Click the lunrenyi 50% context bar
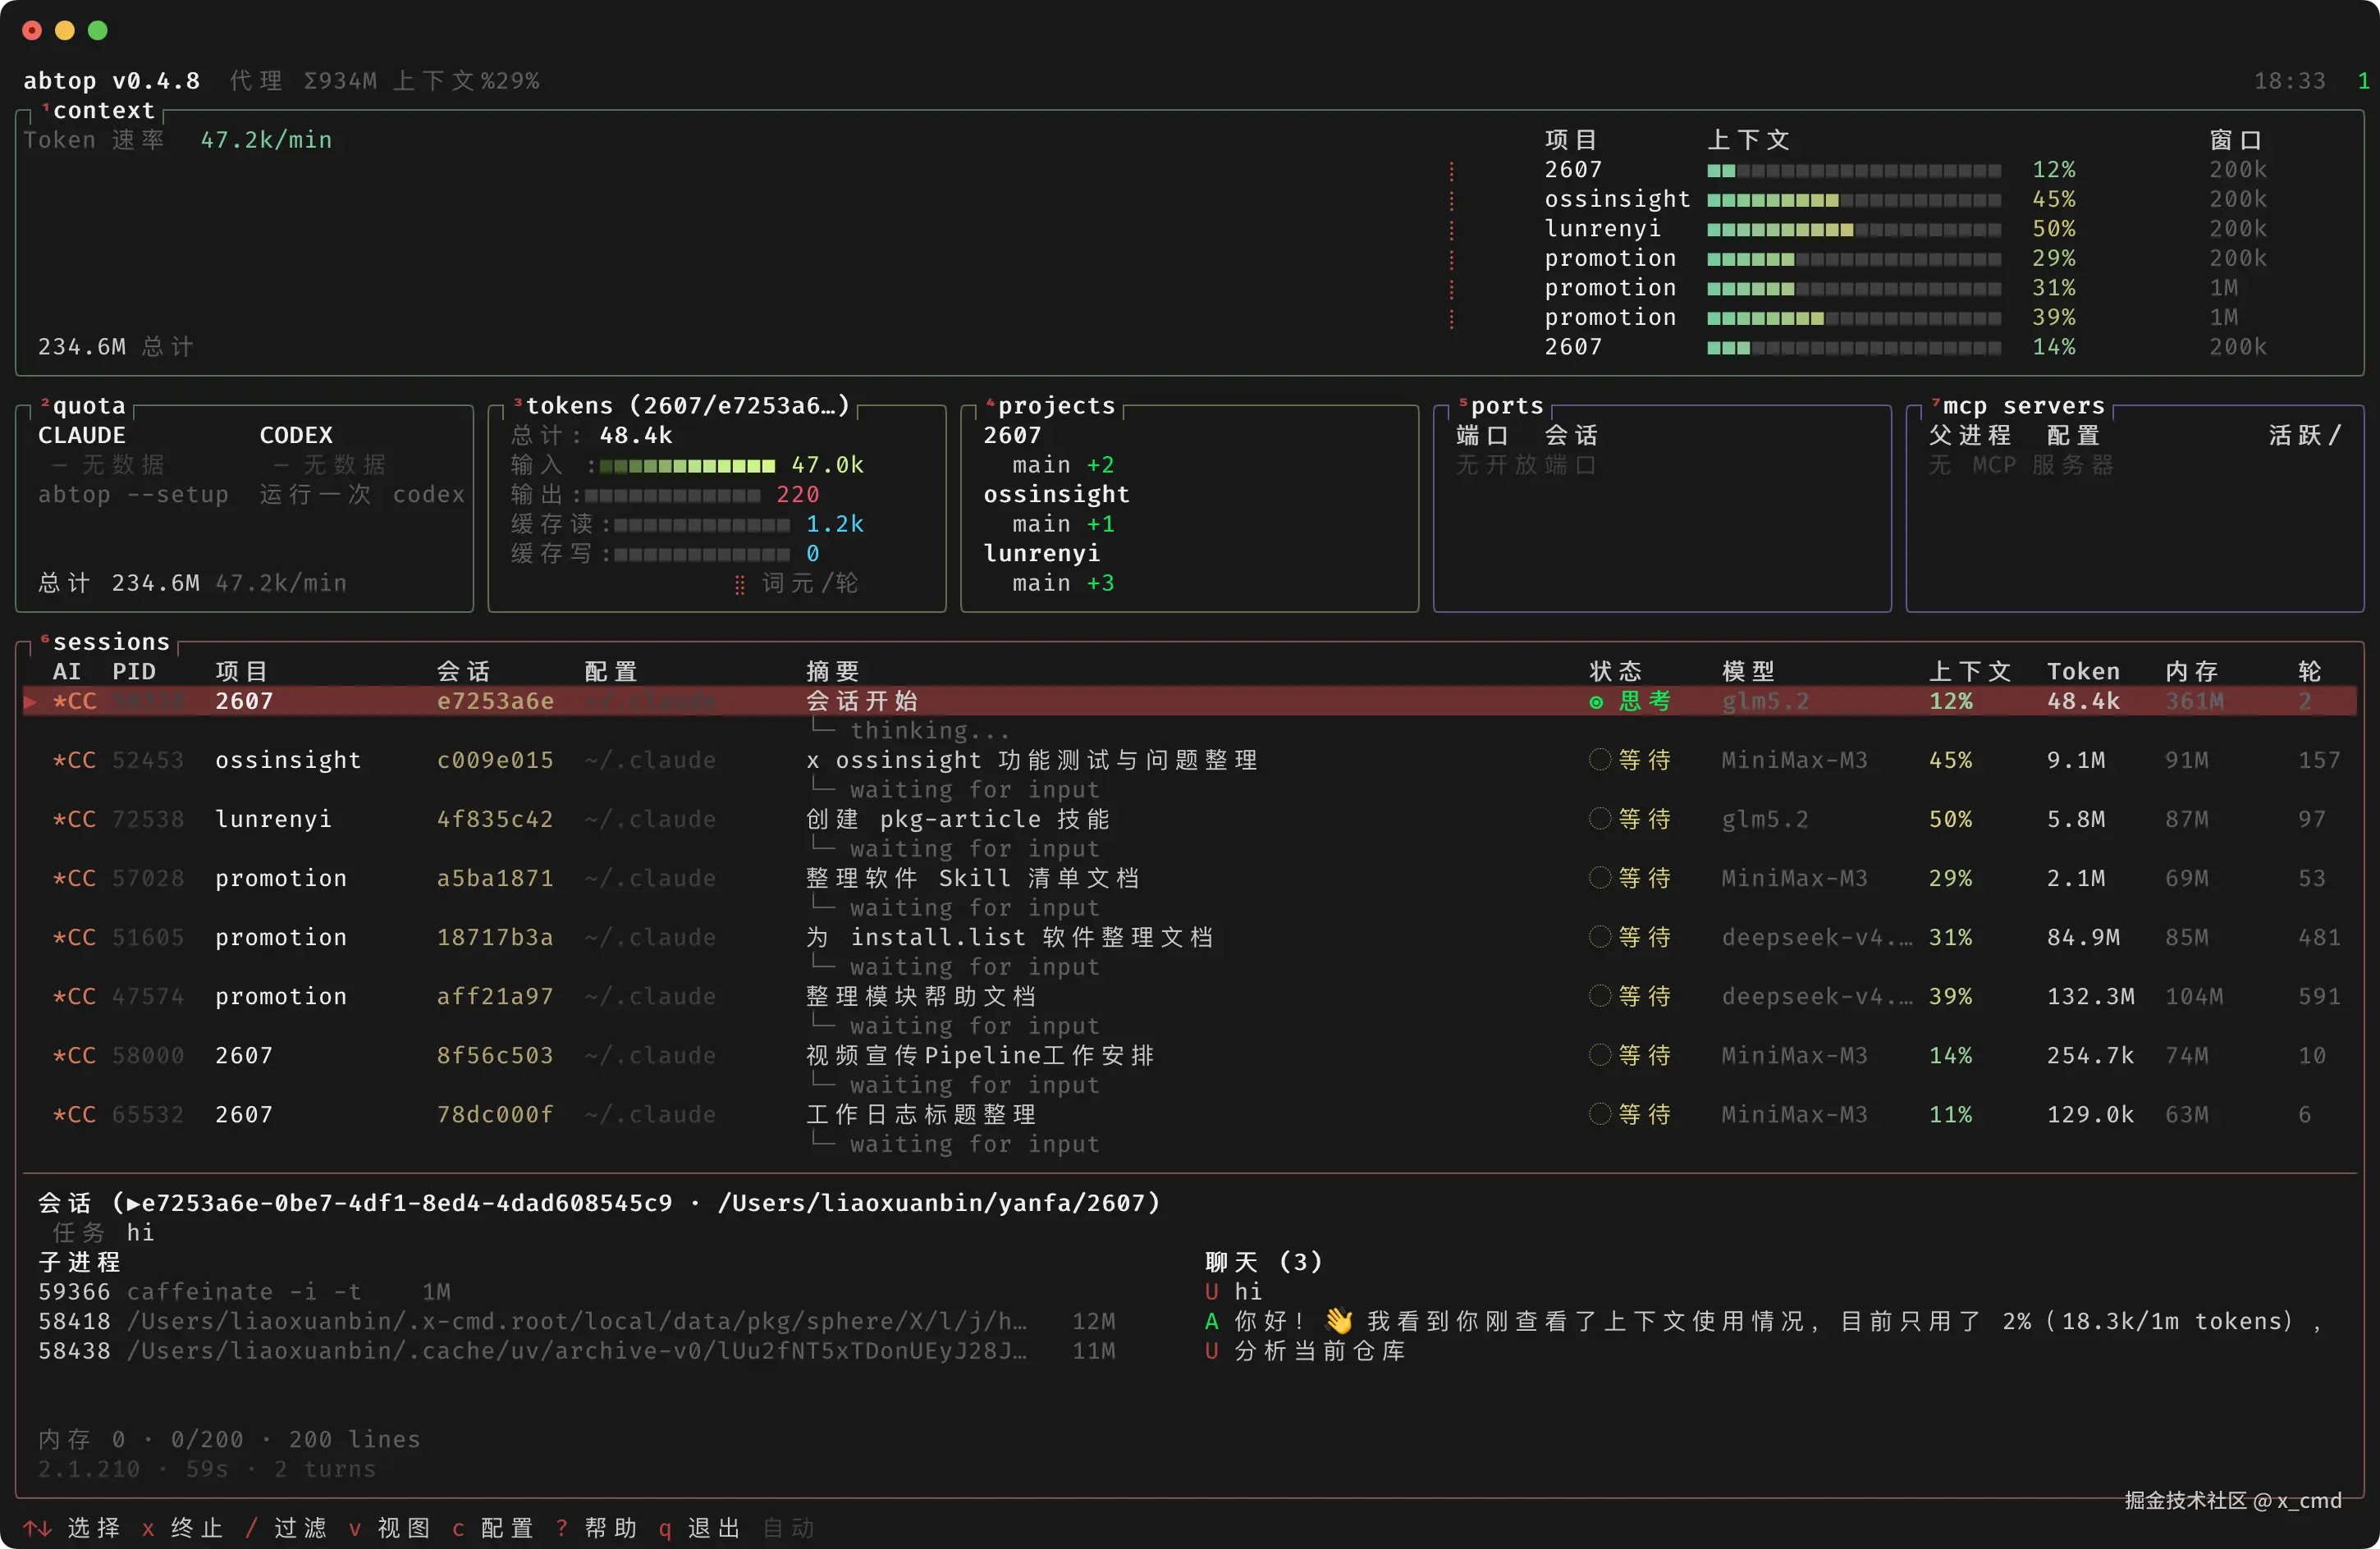Viewport: 2380px width, 1549px height. tap(1854, 229)
